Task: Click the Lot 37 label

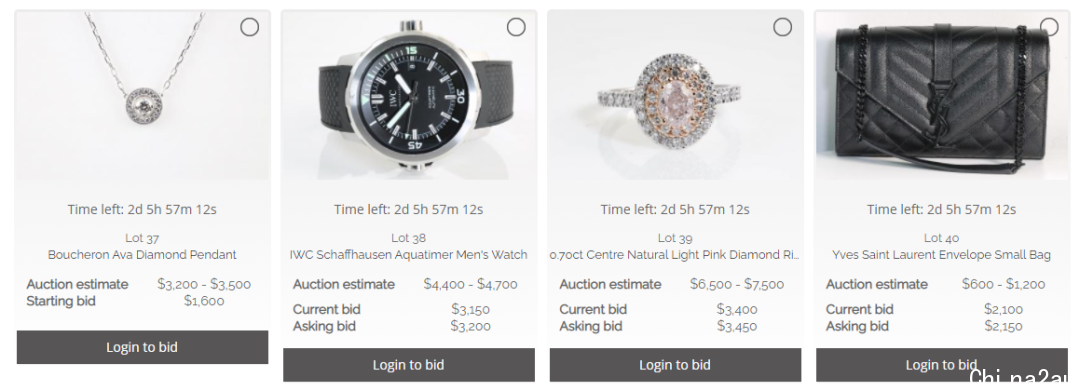Action: pos(143,238)
